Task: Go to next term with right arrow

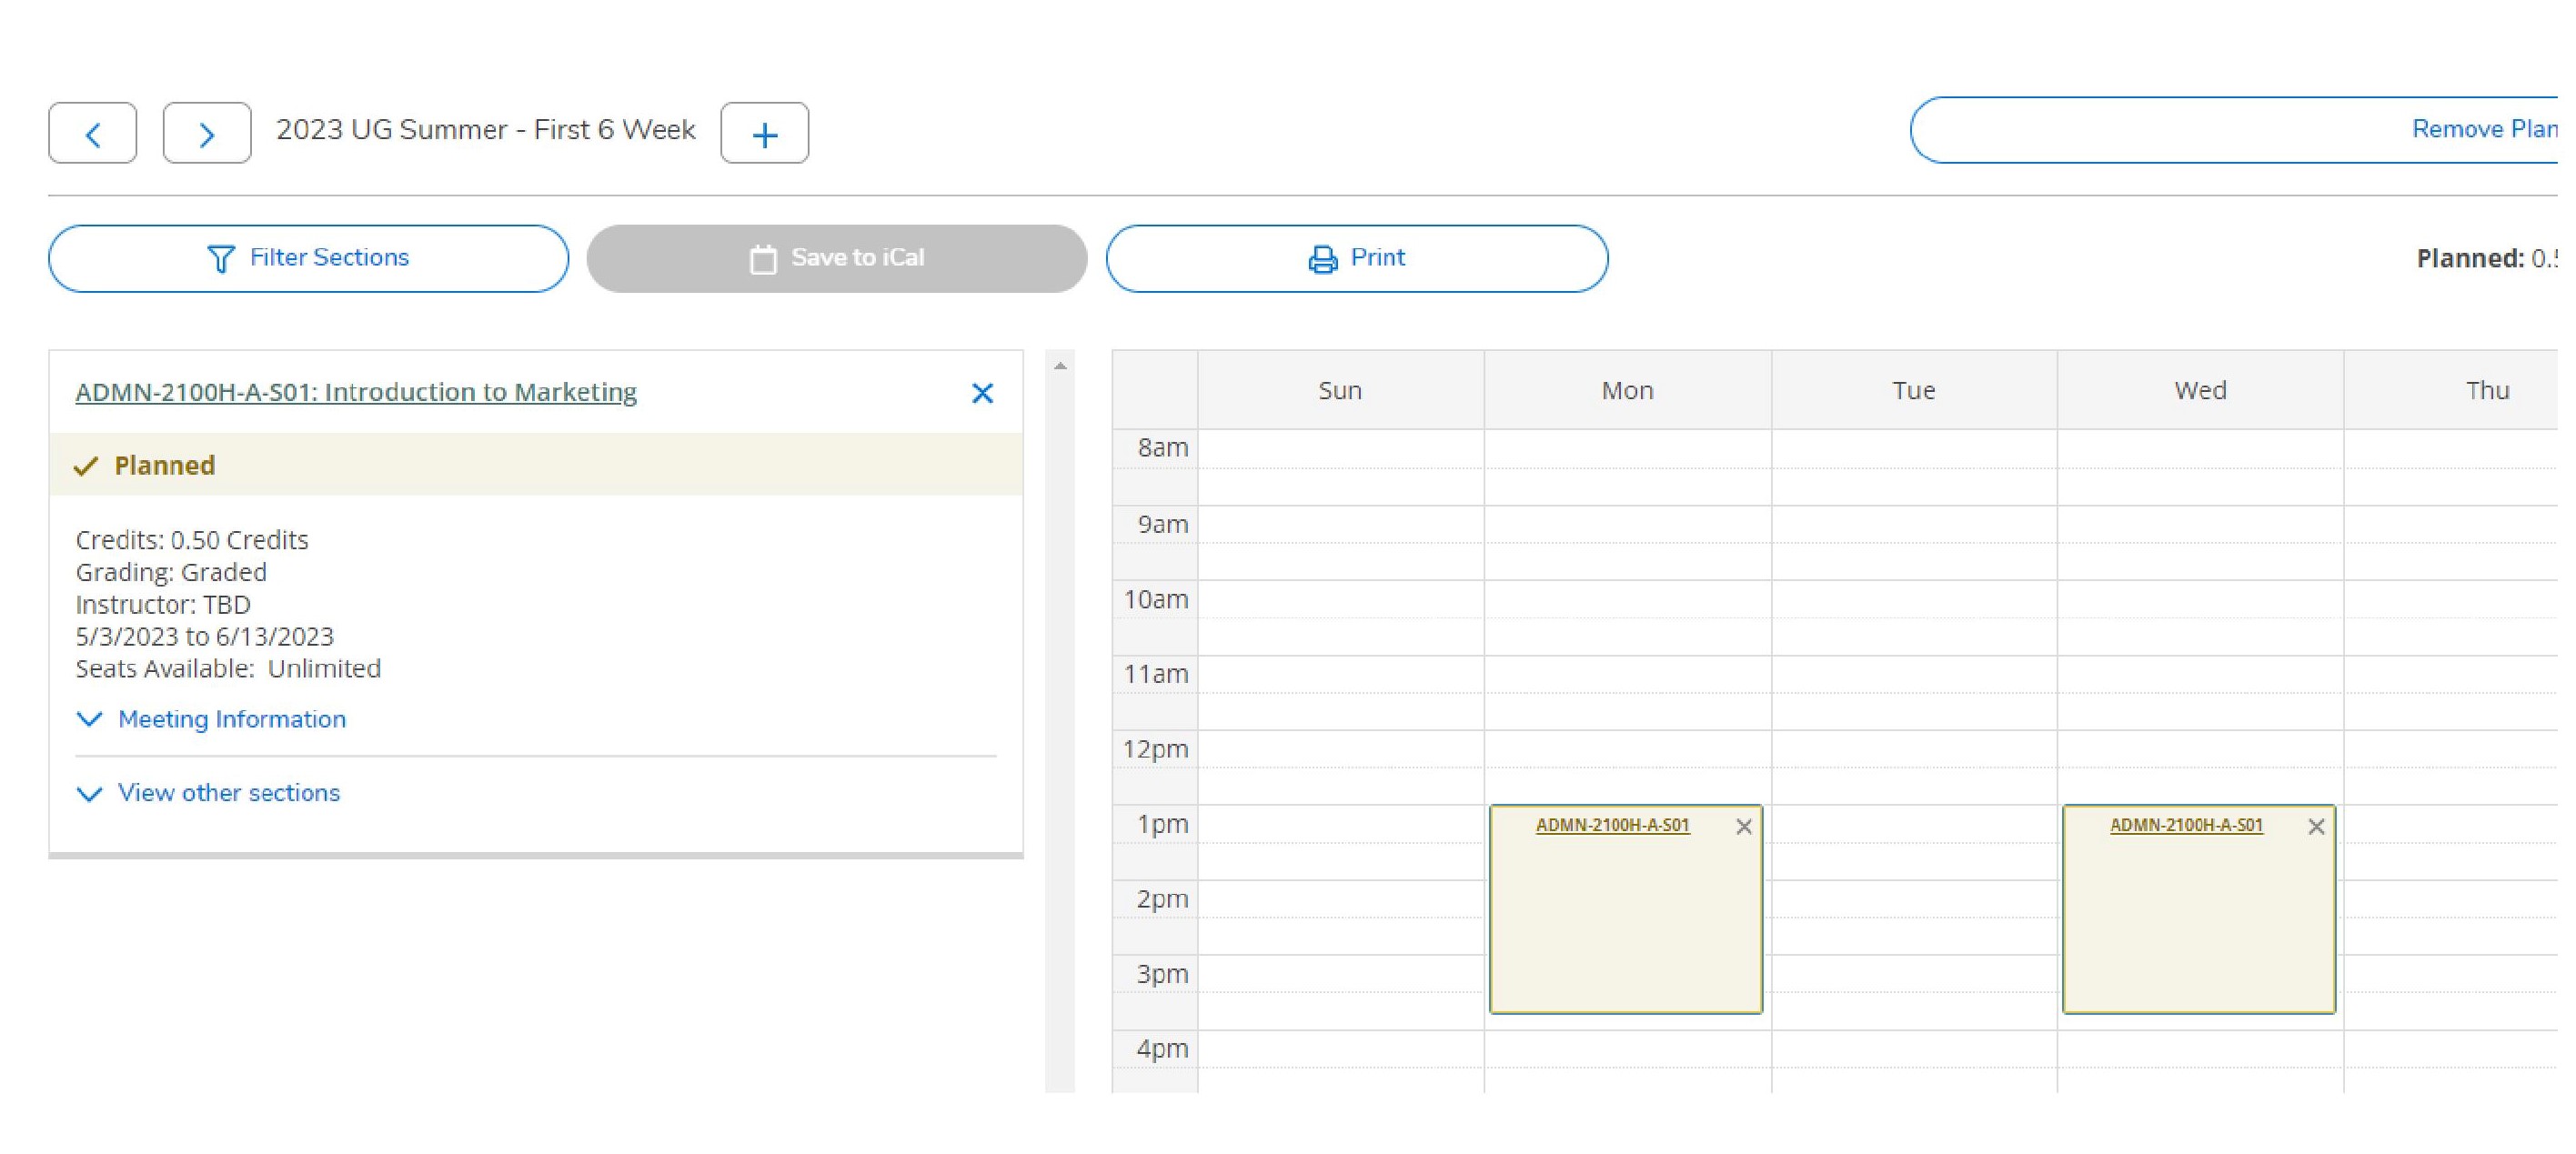Action: pos(206,133)
